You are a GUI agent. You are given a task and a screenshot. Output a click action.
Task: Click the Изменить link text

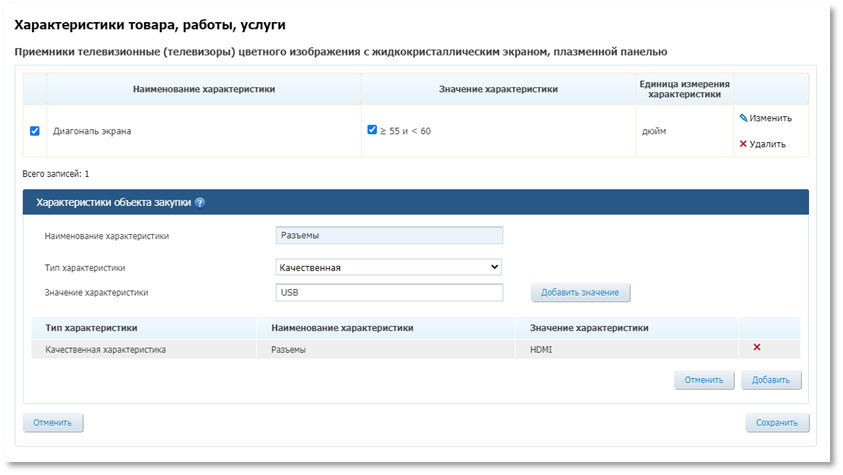click(x=771, y=118)
